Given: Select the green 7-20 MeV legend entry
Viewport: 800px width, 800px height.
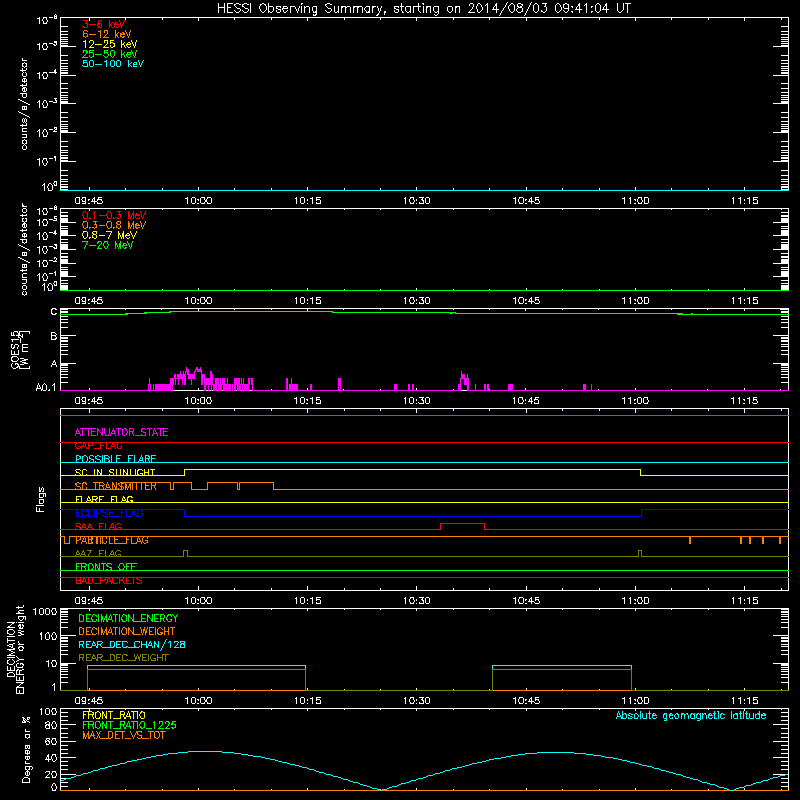Looking at the screenshot, I should click(107, 245).
